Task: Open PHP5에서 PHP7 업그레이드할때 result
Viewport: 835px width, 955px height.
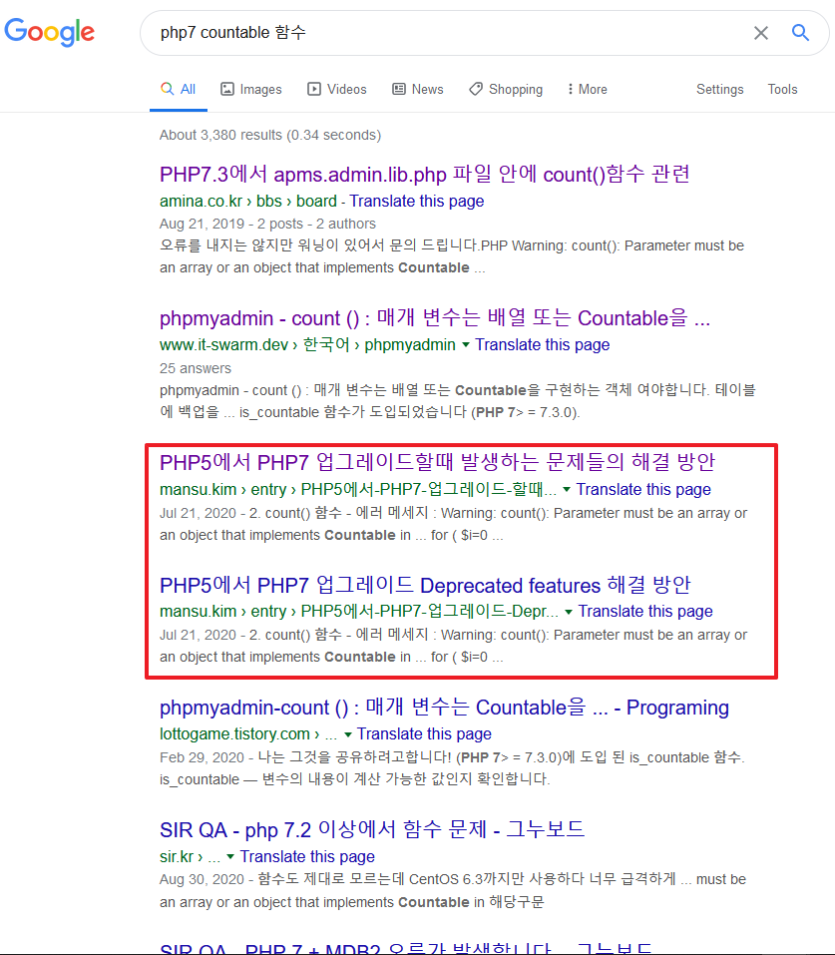Action: (437, 462)
